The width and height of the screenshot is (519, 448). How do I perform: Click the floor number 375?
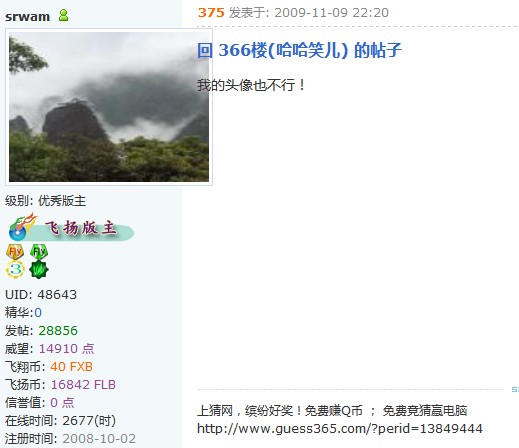point(211,13)
